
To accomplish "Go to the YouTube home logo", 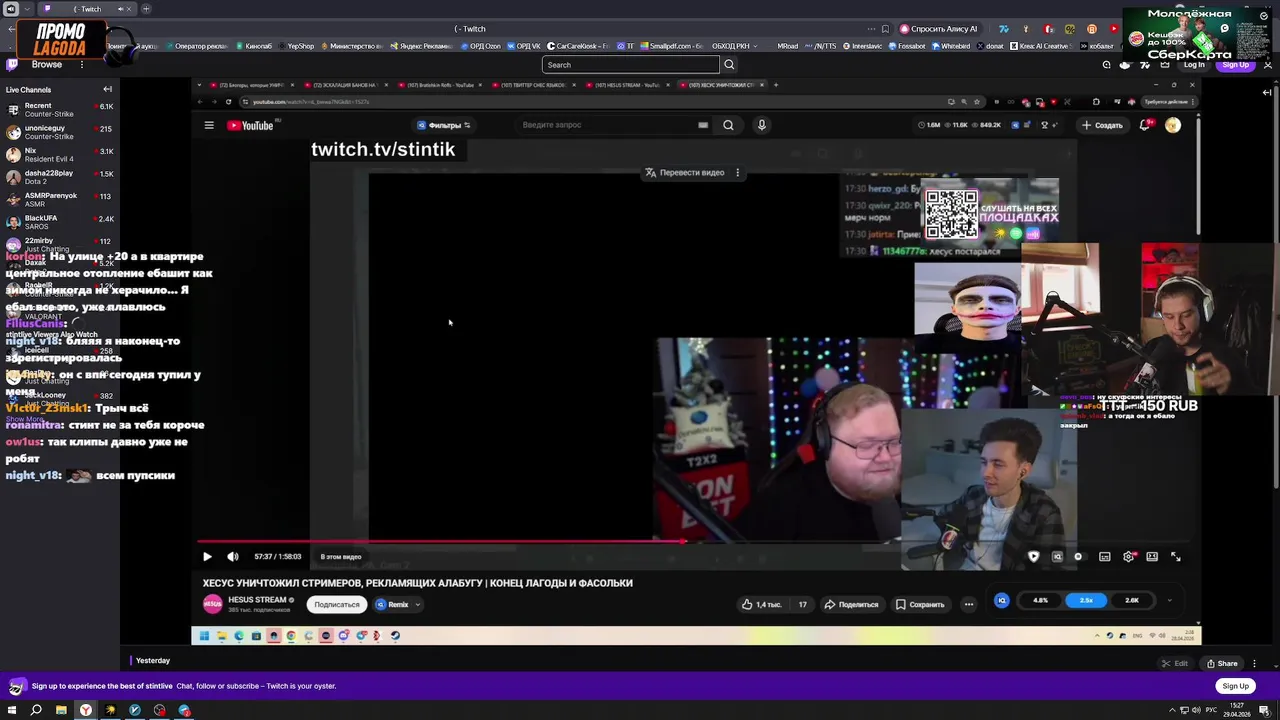I will coord(251,125).
